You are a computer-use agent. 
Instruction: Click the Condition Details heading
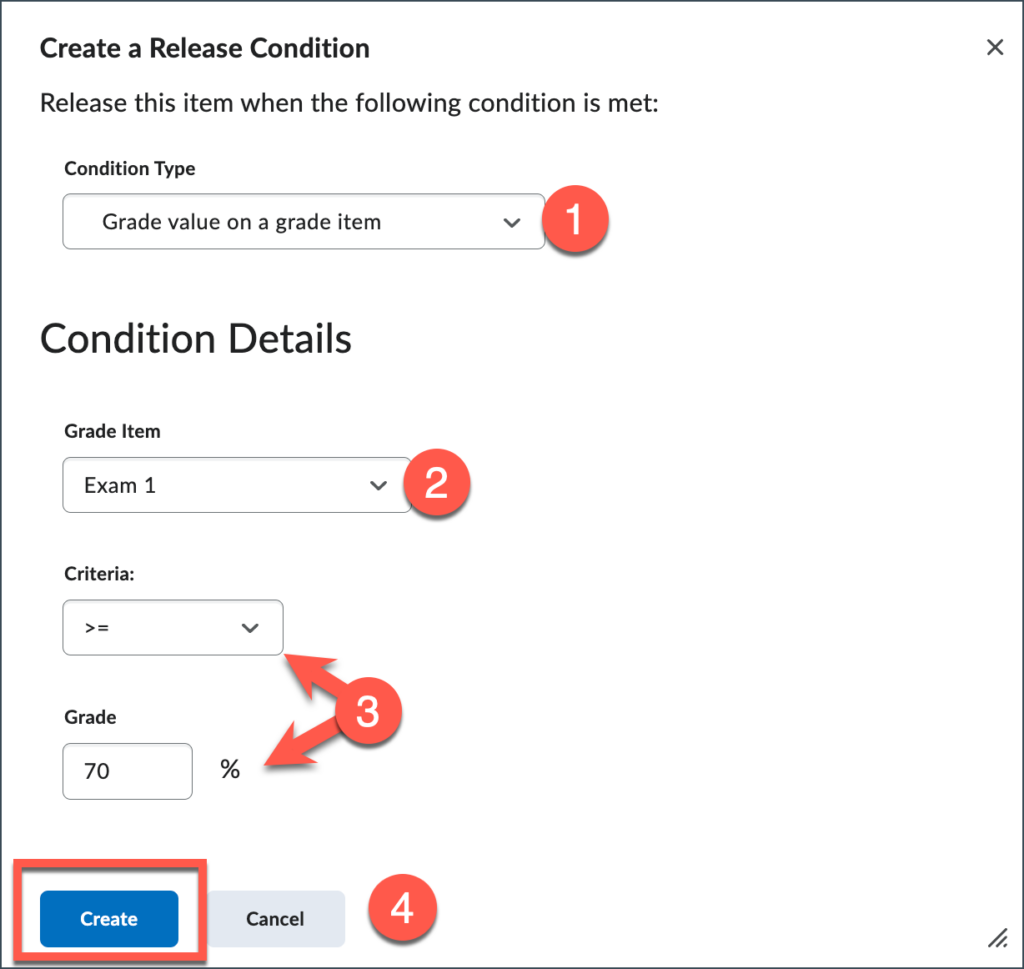point(195,339)
